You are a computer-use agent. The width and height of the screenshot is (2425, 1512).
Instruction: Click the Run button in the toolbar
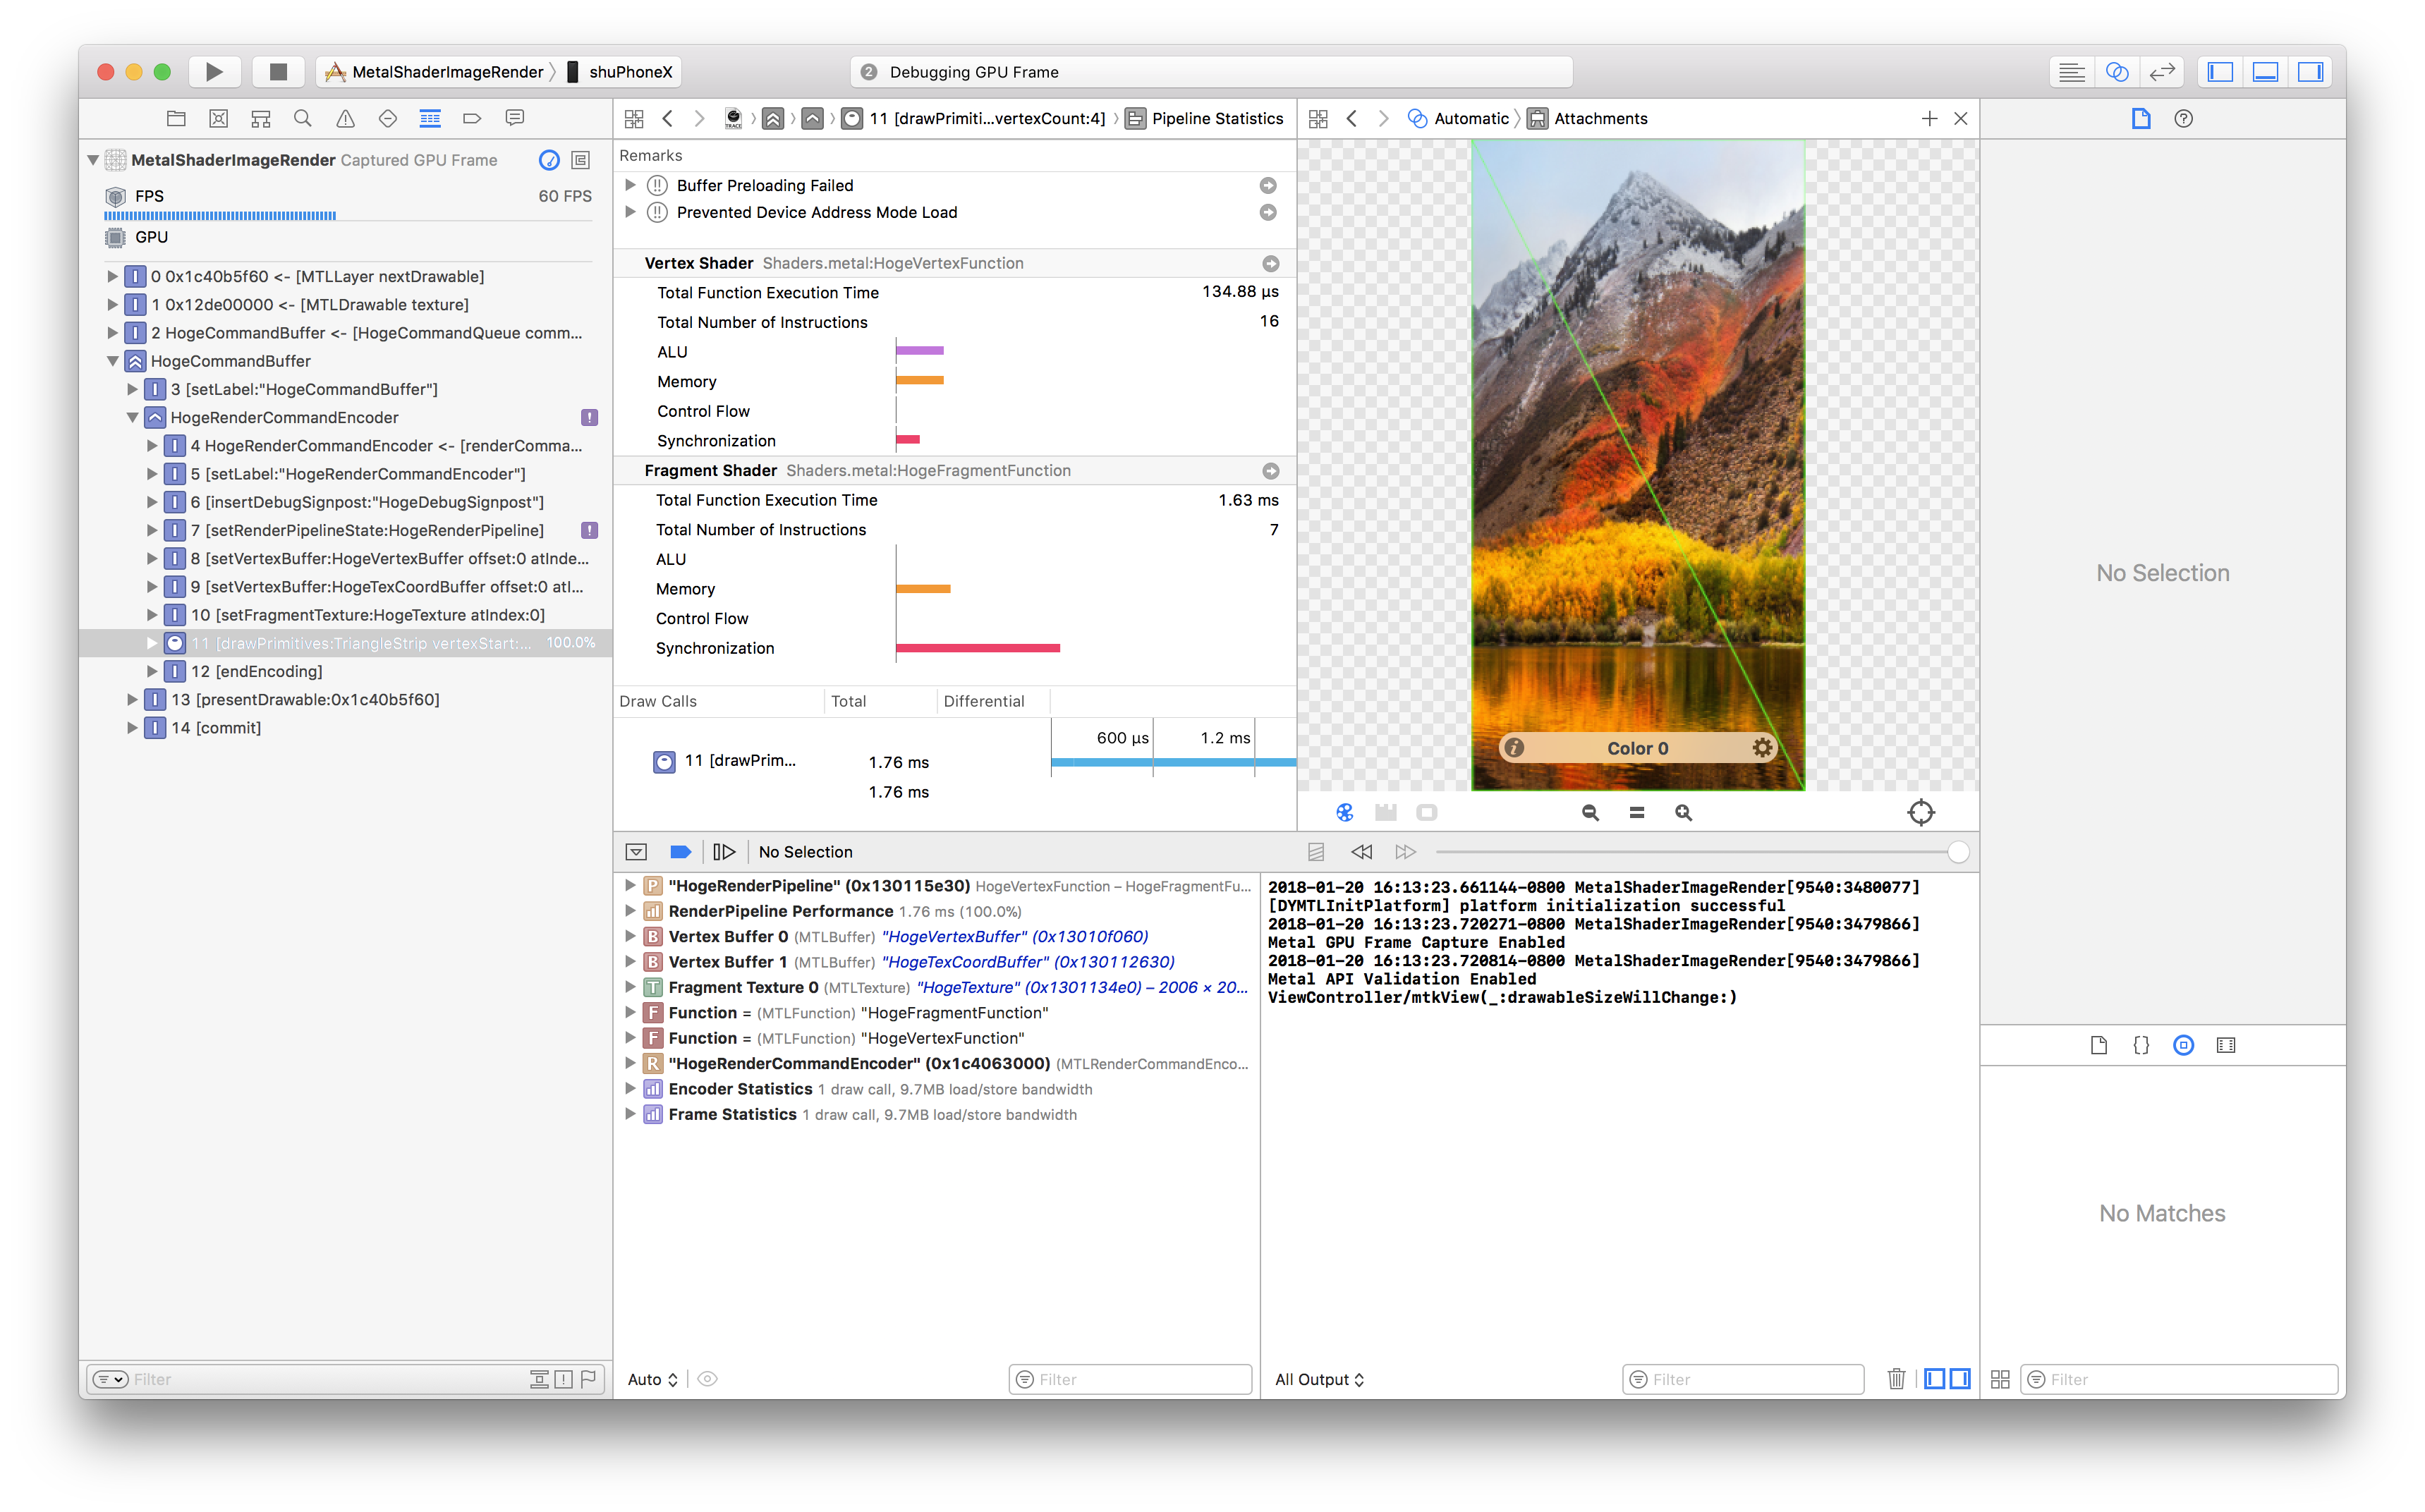pos(214,71)
